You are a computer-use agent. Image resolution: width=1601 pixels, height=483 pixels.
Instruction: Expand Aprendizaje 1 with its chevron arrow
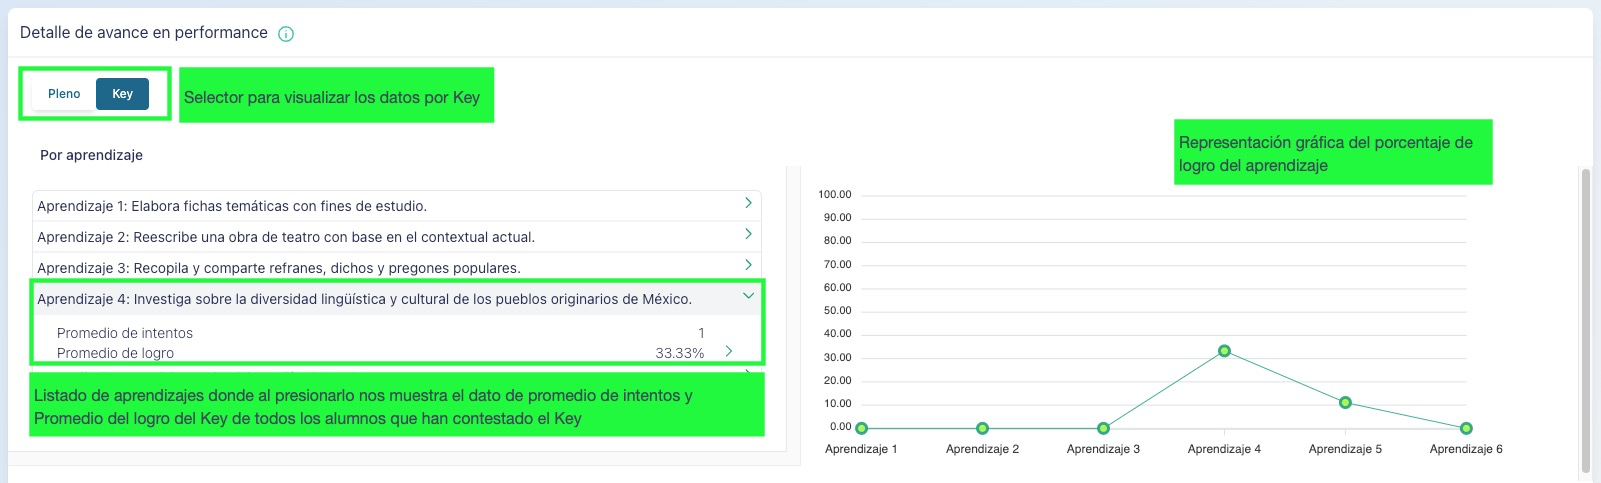click(x=748, y=203)
